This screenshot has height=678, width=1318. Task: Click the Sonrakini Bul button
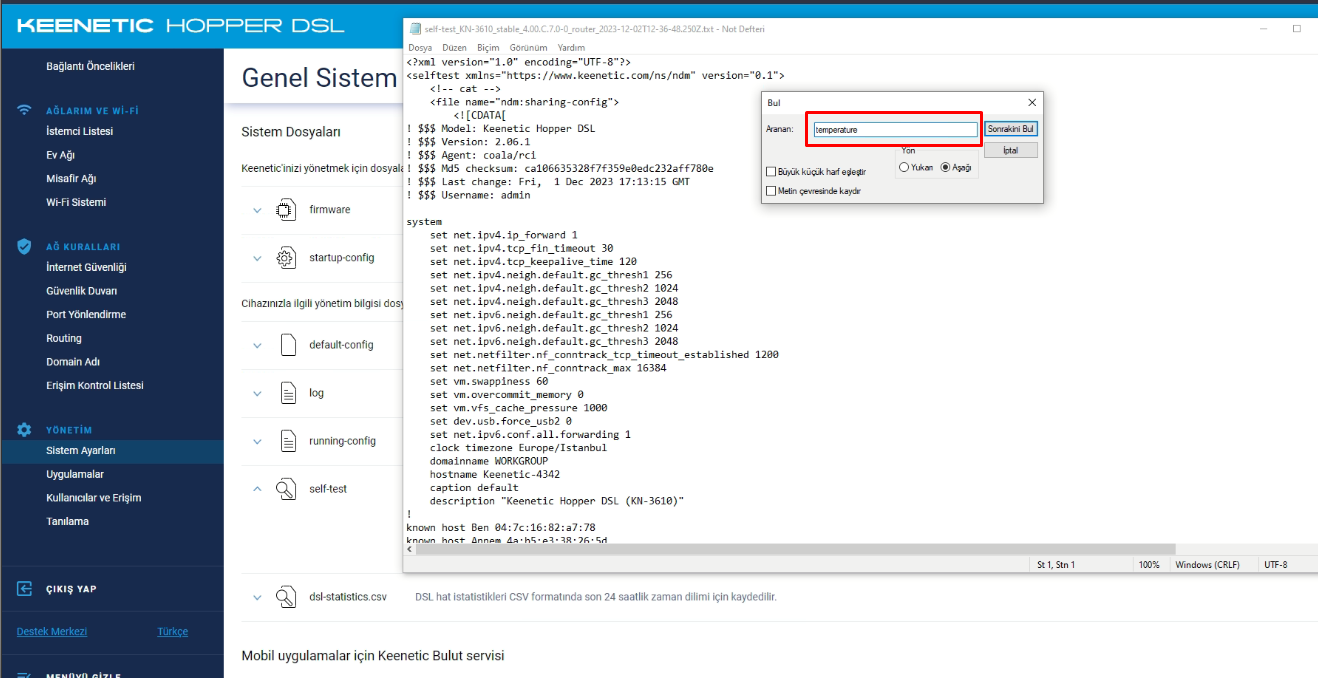click(1011, 129)
